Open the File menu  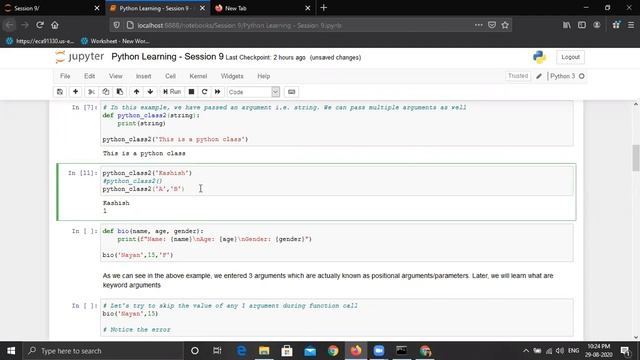[65, 76]
